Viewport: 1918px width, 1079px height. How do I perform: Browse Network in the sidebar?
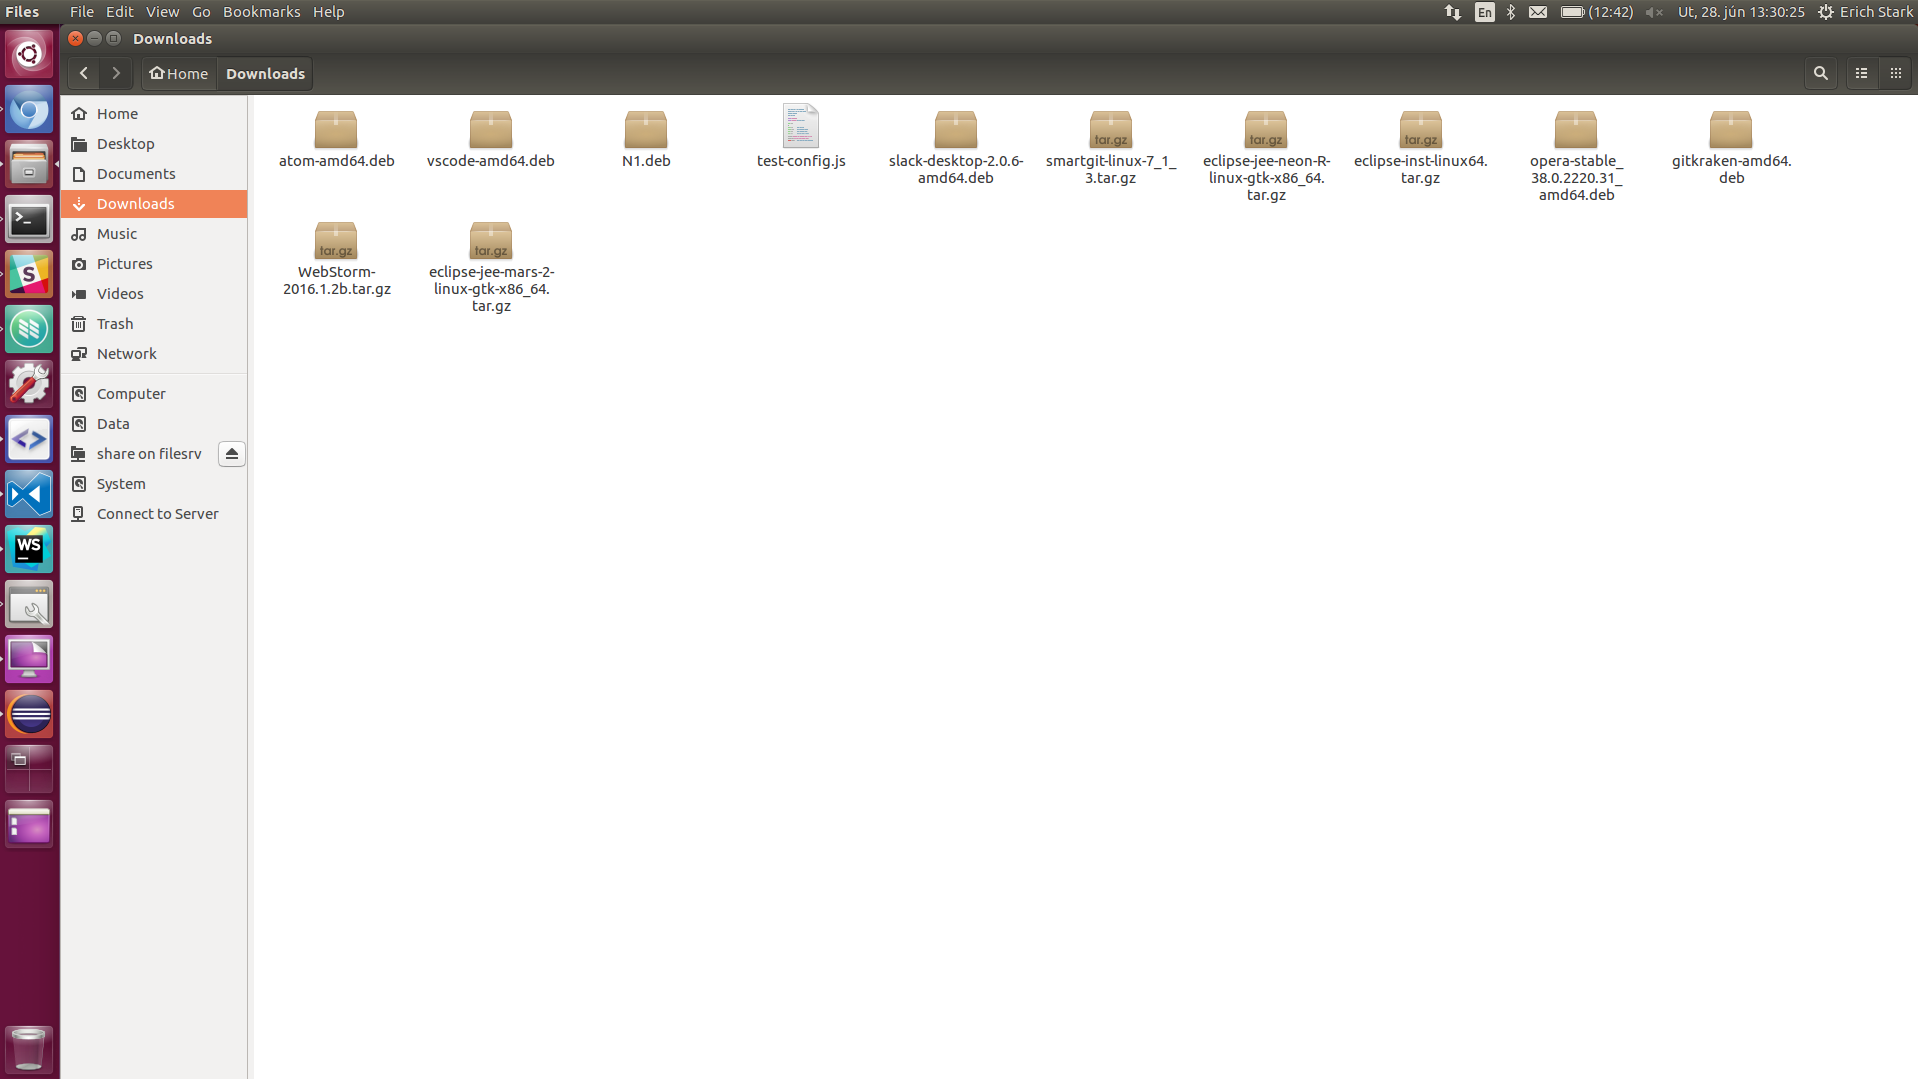pos(154,354)
